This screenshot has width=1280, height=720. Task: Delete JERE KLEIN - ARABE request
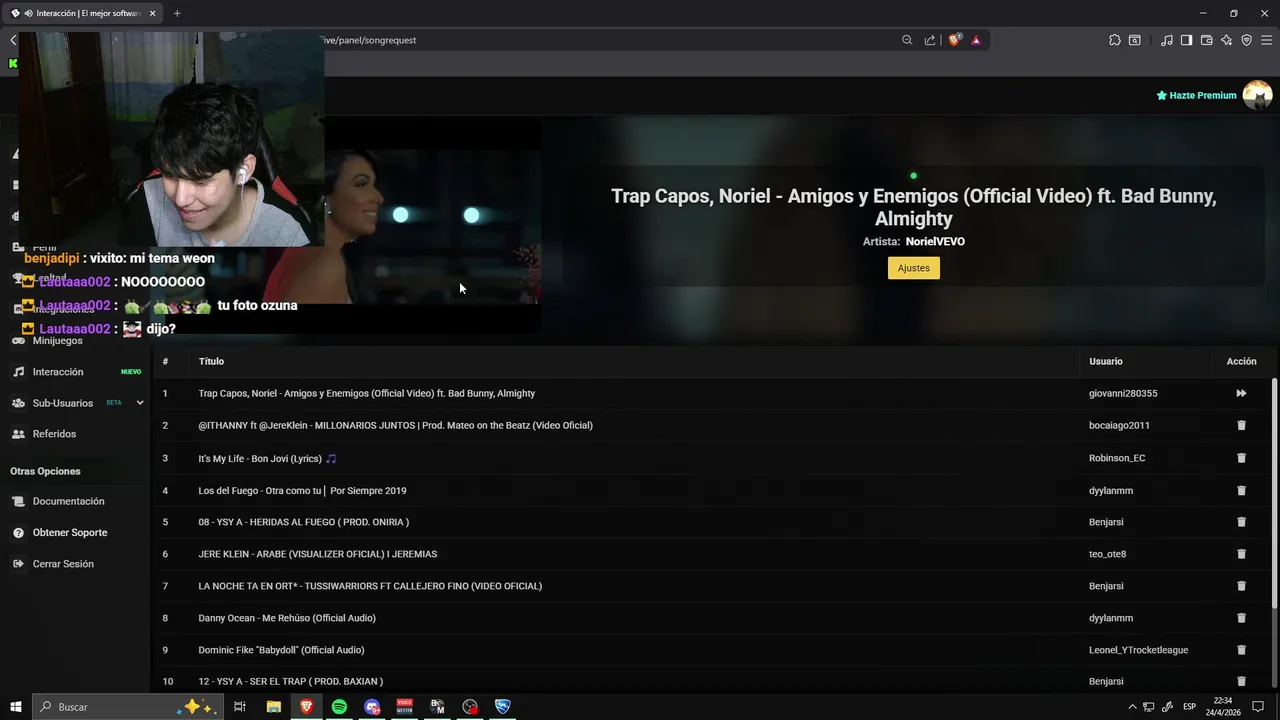[x=1241, y=554]
